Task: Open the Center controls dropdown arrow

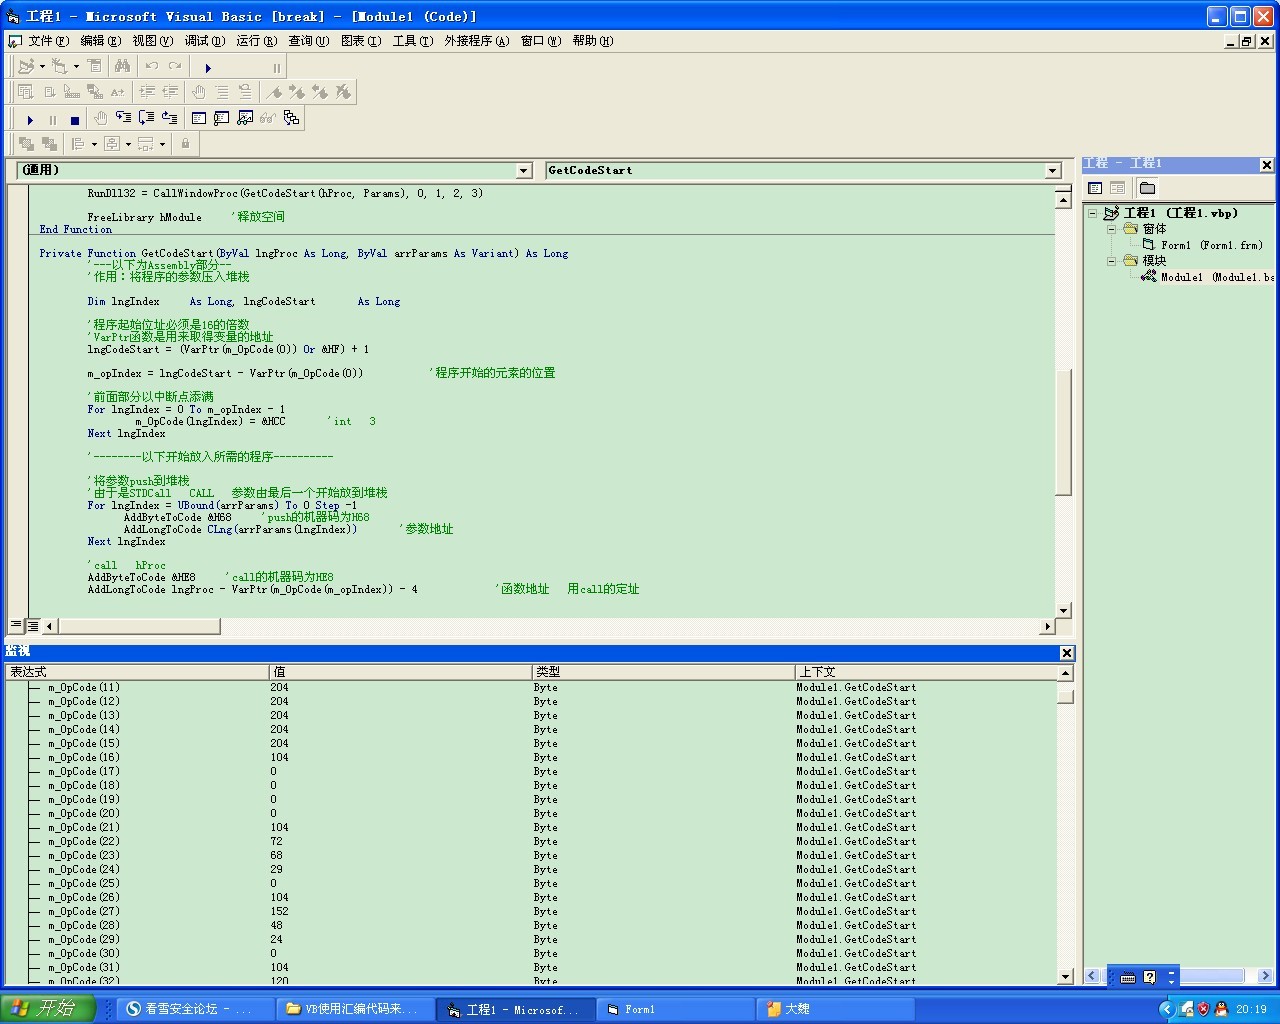Action: point(128,144)
